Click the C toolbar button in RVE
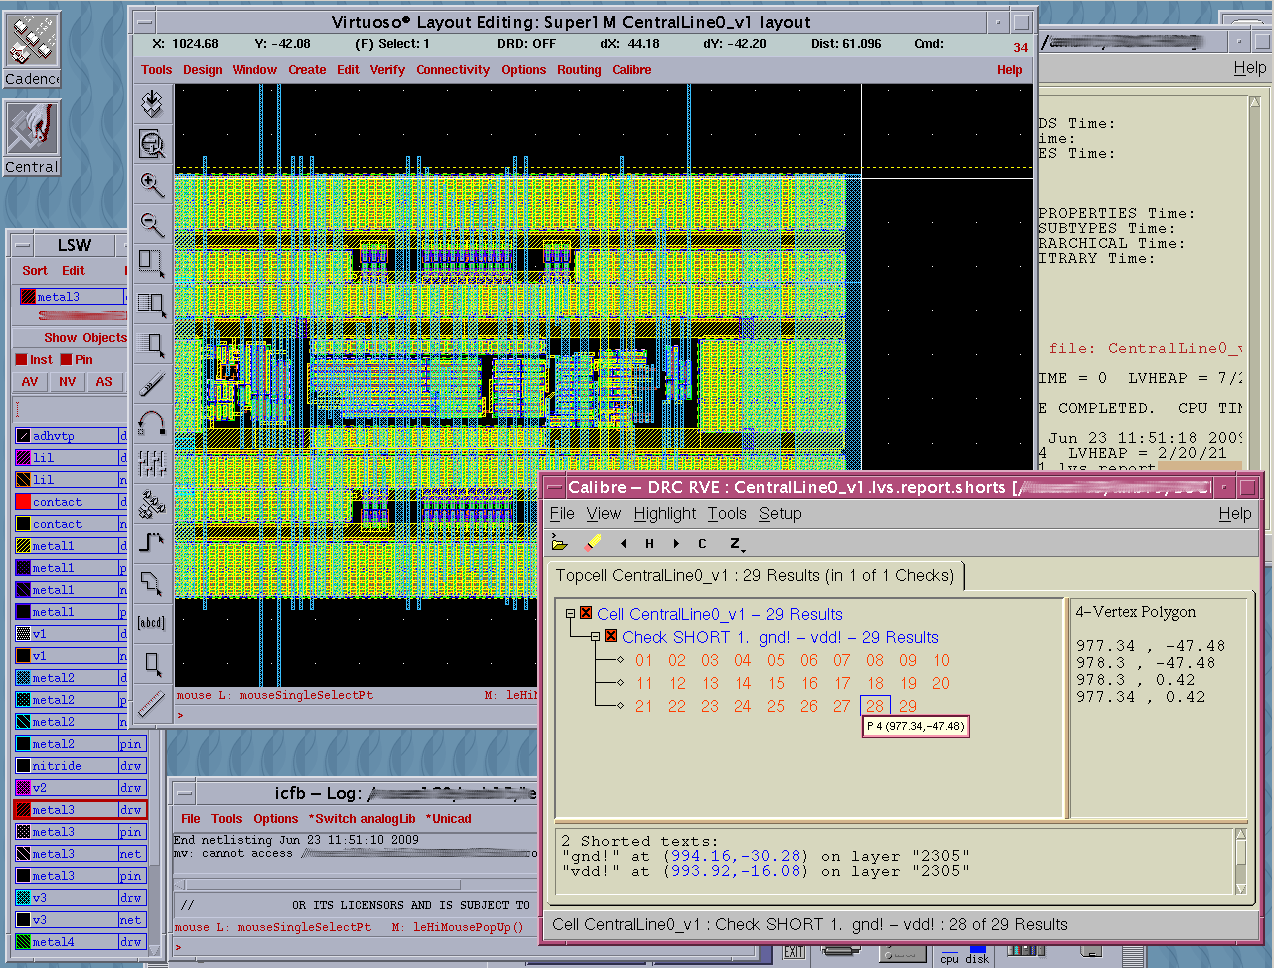 point(702,543)
